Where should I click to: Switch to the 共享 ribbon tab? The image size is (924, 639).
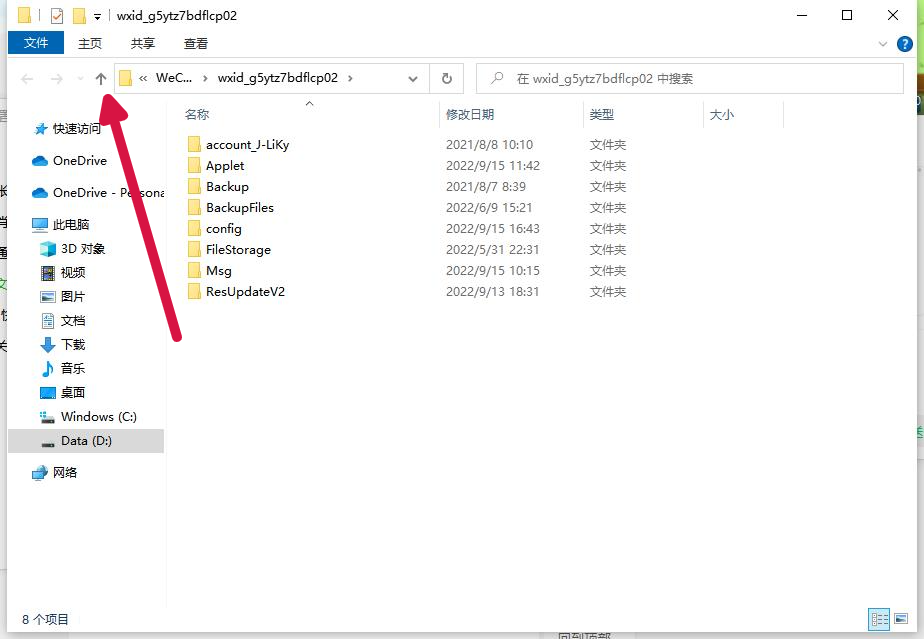click(x=143, y=43)
